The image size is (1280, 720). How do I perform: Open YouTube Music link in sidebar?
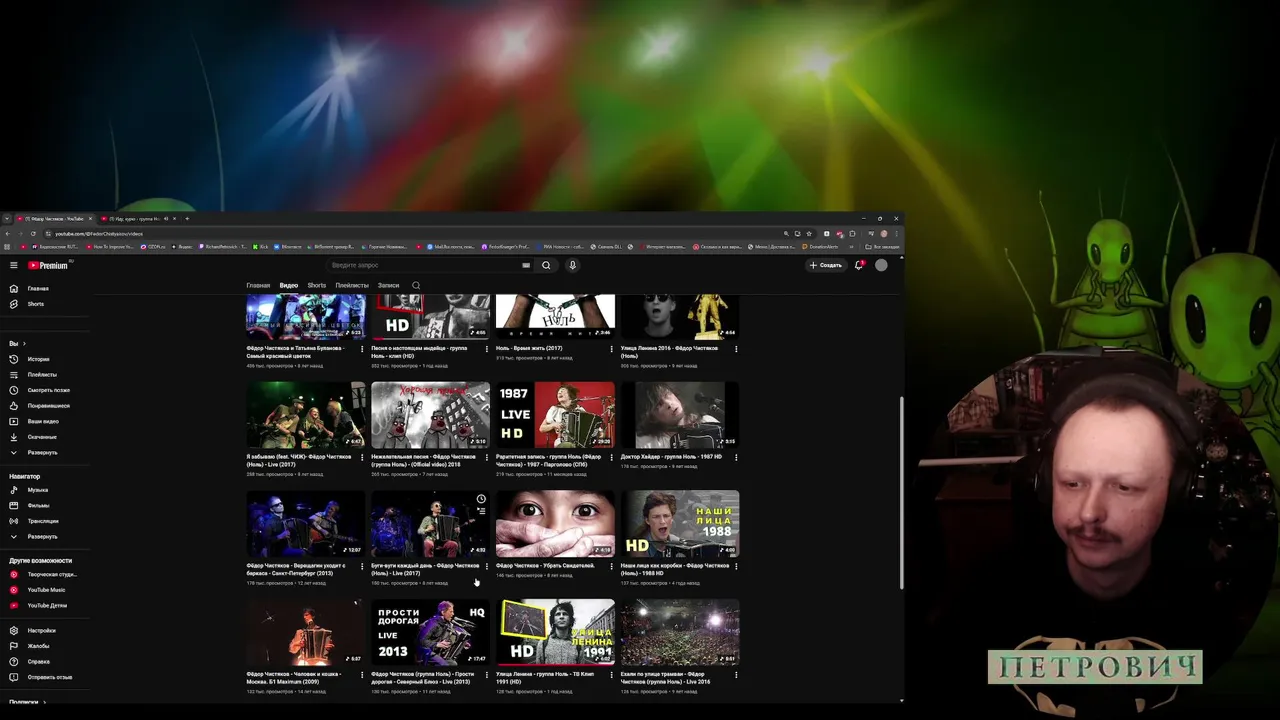pyautogui.click(x=46, y=590)
